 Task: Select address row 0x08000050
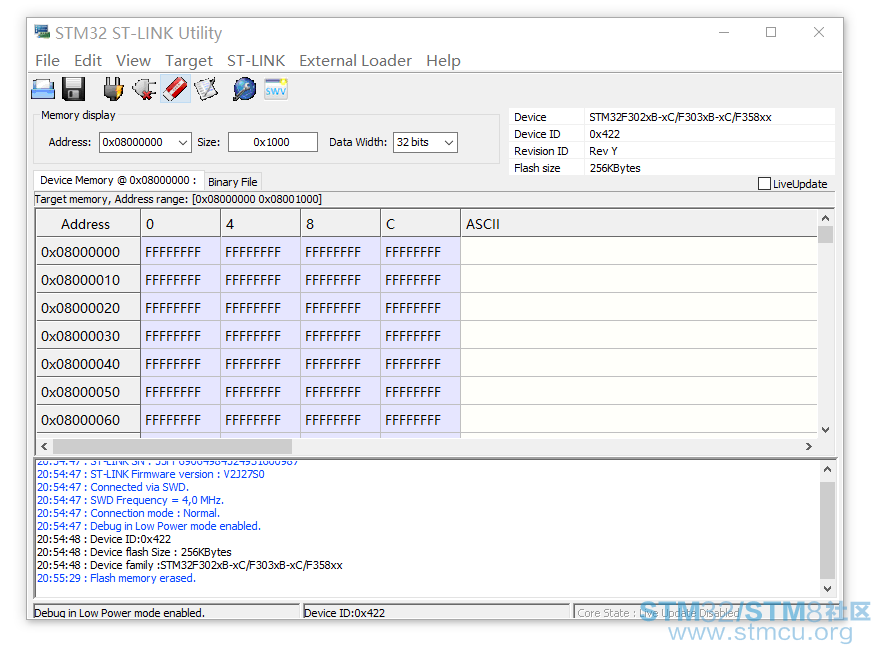[88, 391]
